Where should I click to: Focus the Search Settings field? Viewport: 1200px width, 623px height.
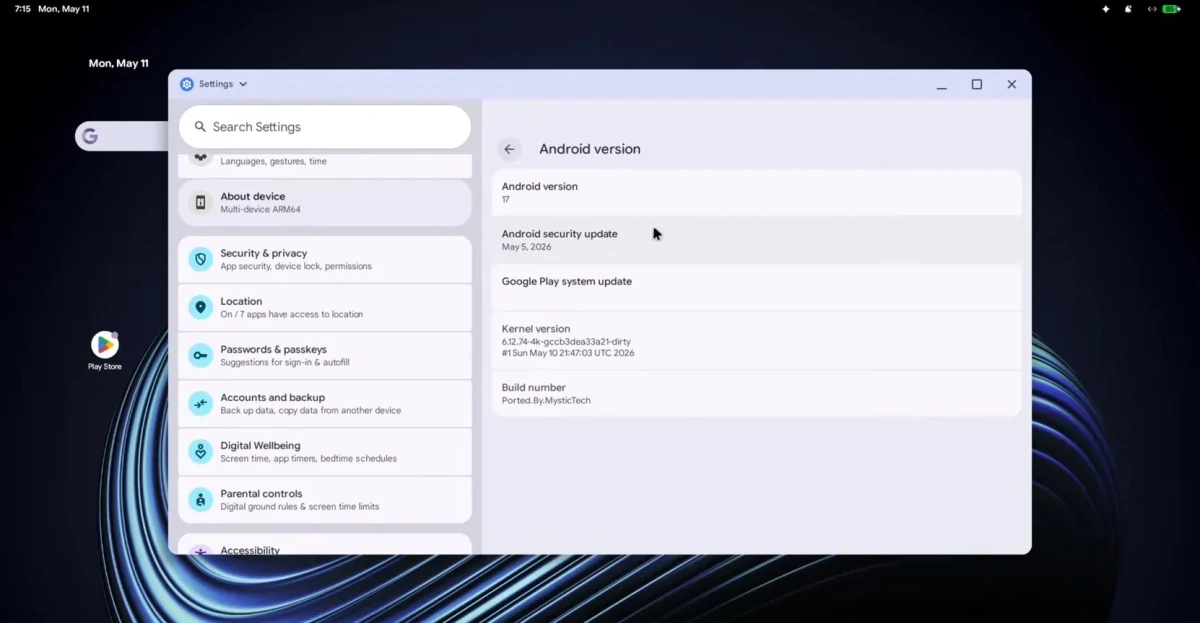point(325,127)
